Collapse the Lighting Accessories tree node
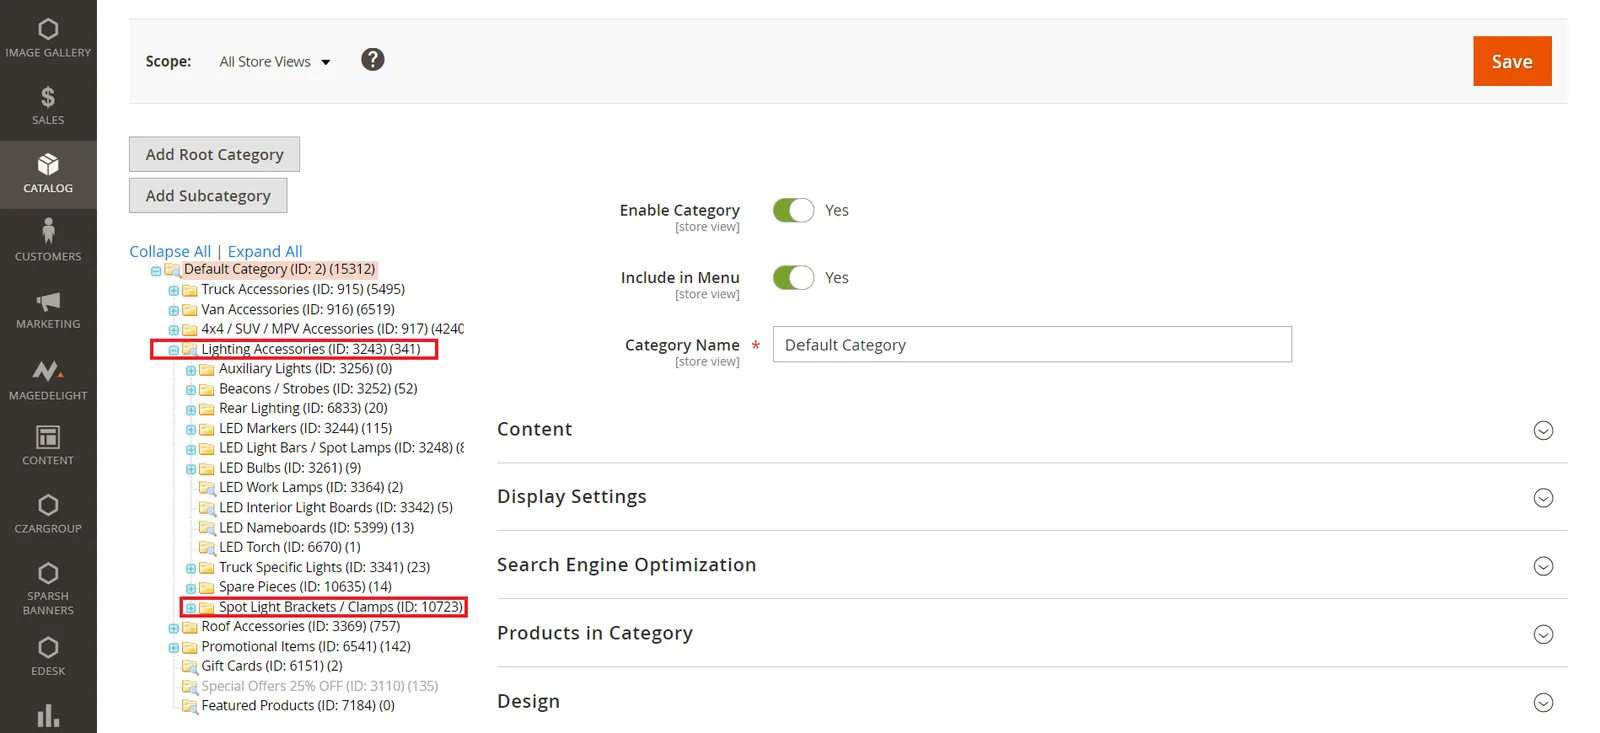 [173, 350]
